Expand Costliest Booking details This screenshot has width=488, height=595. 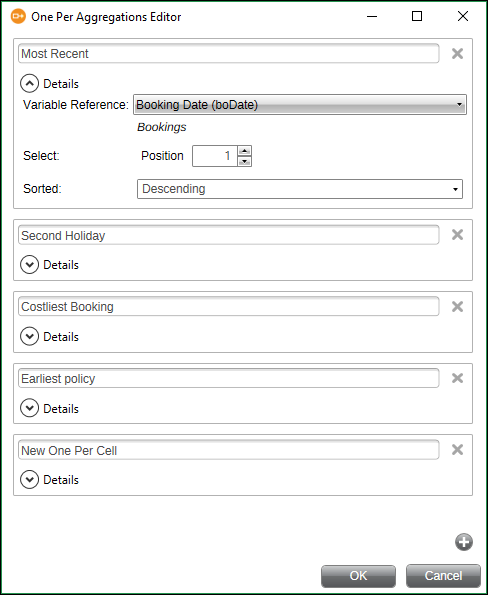[30, 336]
